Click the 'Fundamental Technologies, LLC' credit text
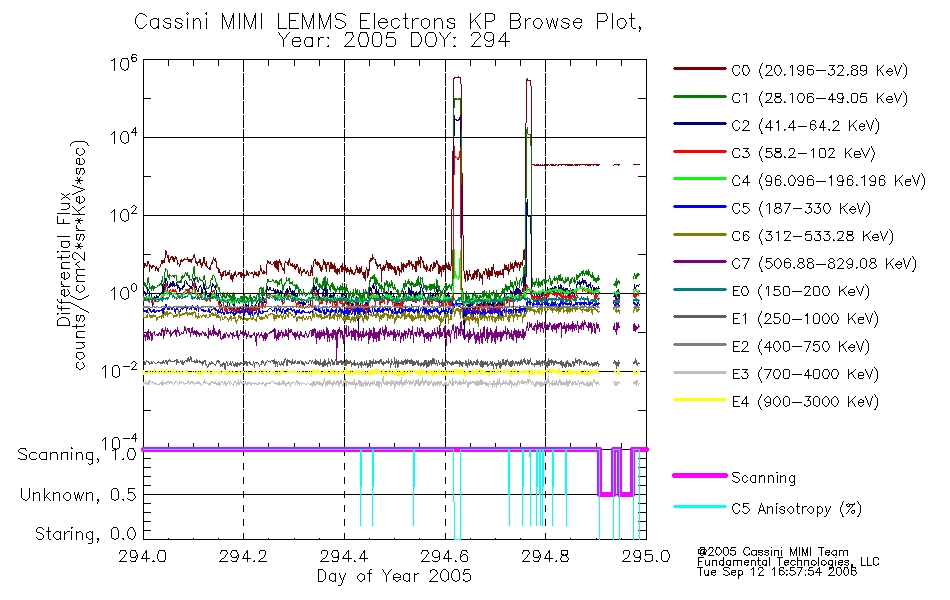Viewport: 950px width, 600px height. (788, 562)
